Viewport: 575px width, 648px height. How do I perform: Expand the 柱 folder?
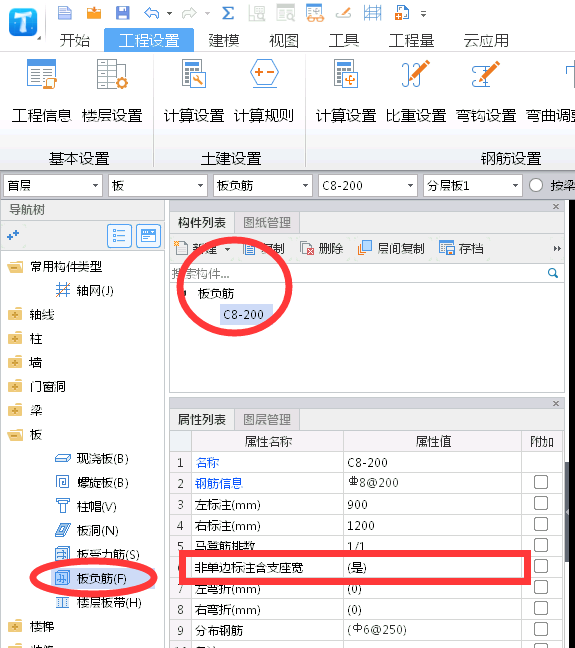(x=15, y=339)
